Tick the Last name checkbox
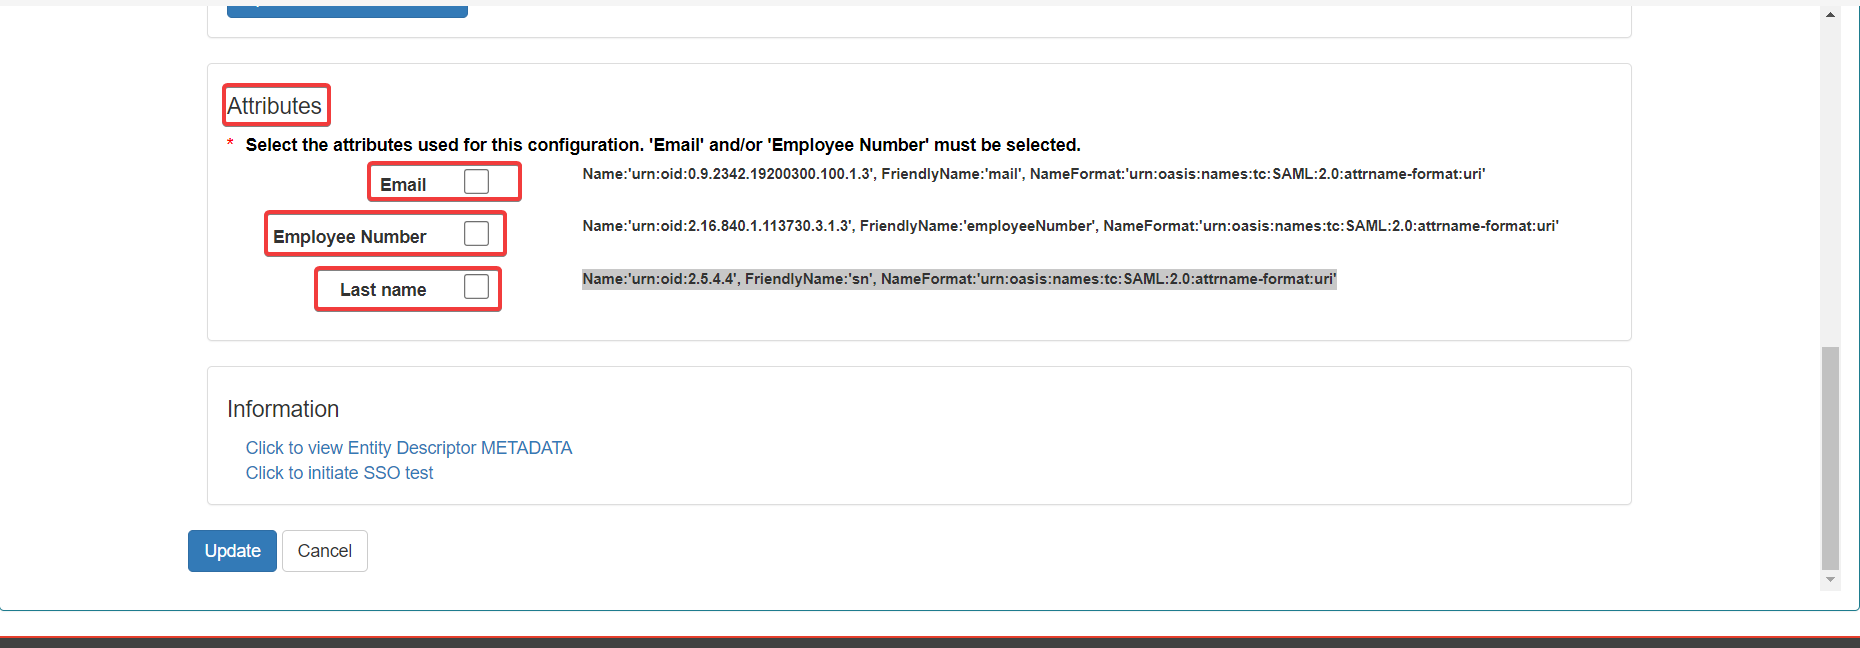Image resolution: width=1860 pixels, height=648 pixels. click(x=477, y=287)
